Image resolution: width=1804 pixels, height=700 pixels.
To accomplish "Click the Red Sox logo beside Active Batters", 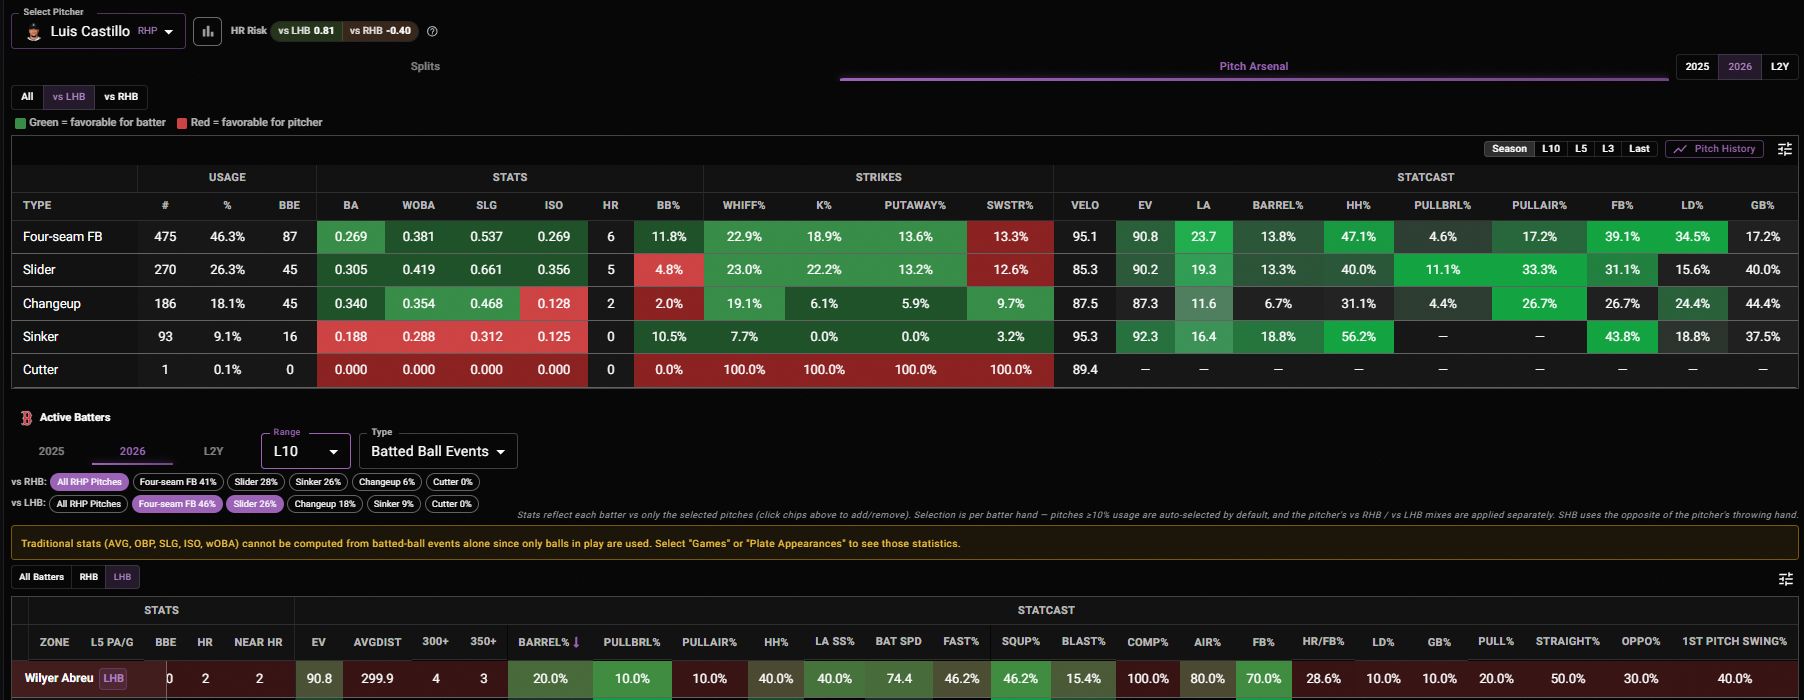I will click(27, 418).
